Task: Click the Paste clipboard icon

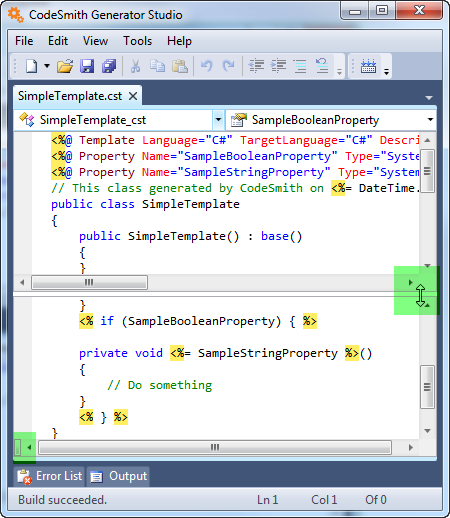Action: tap(180, 66)
